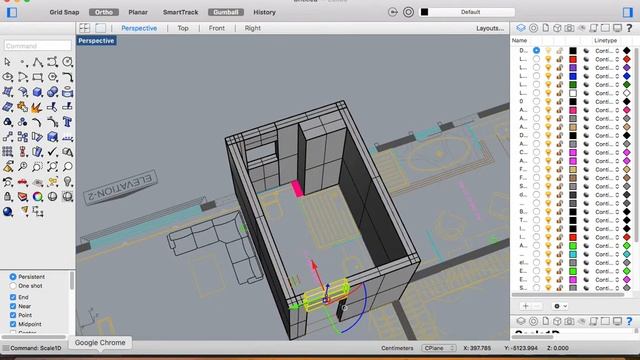Select the Zoom Extents tool
This screenshot has width=640, height=360.
52,167
